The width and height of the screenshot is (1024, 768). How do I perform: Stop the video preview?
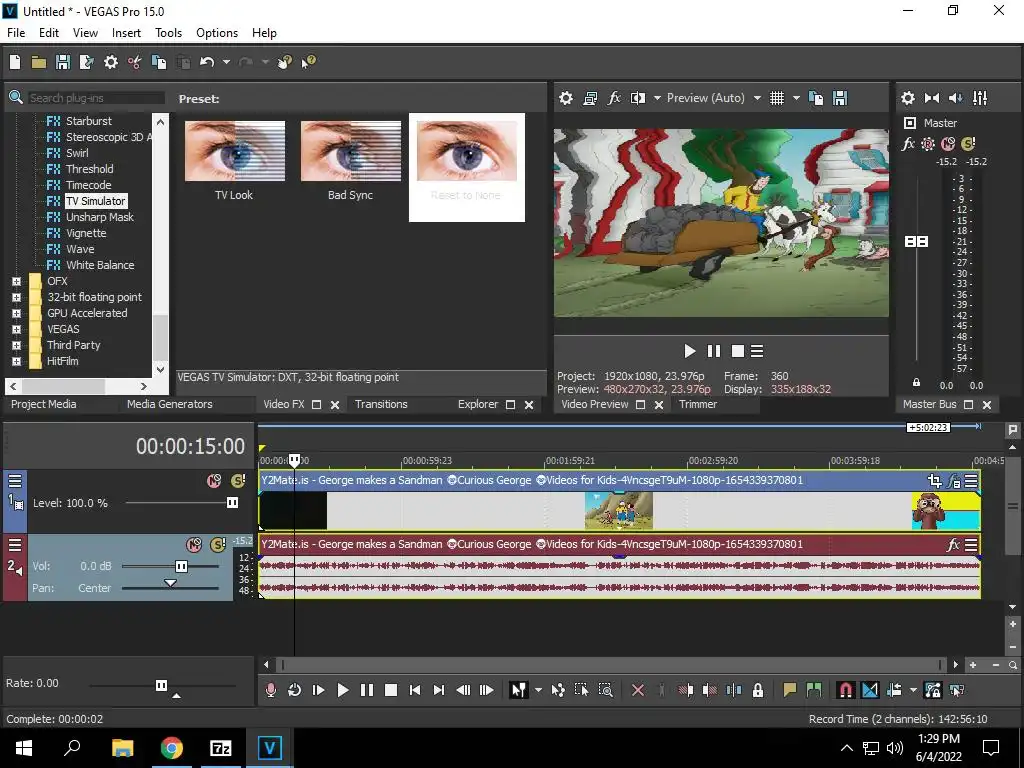738,351
